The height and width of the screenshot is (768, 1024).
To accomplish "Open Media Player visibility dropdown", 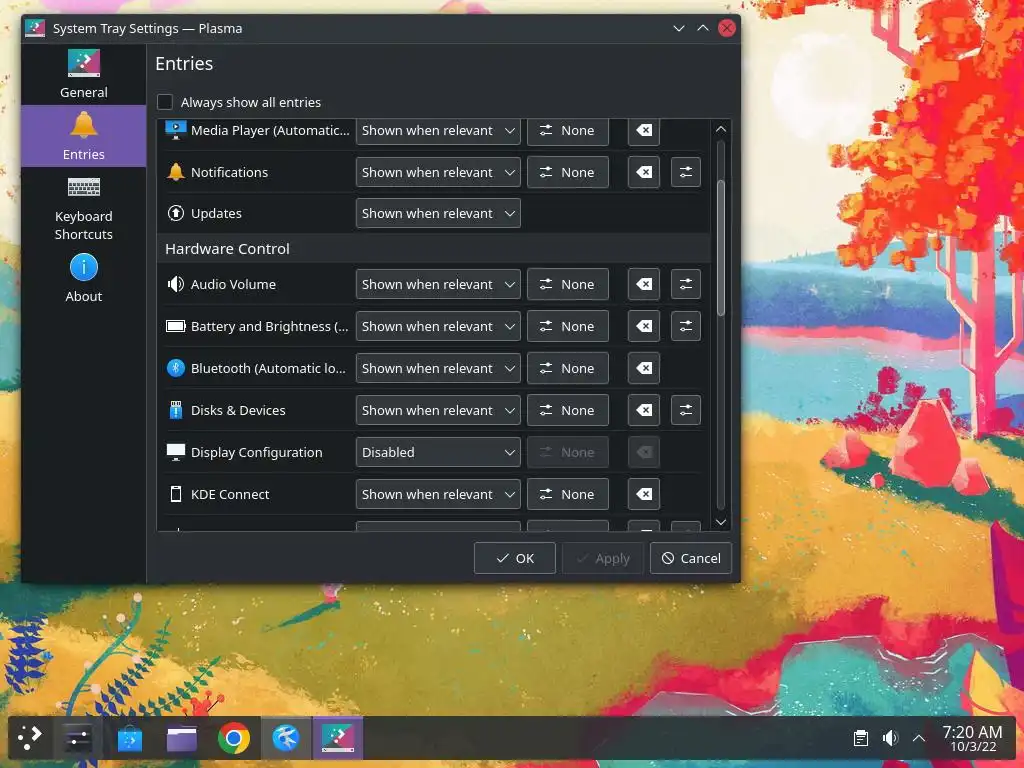I will click(438, 131).
